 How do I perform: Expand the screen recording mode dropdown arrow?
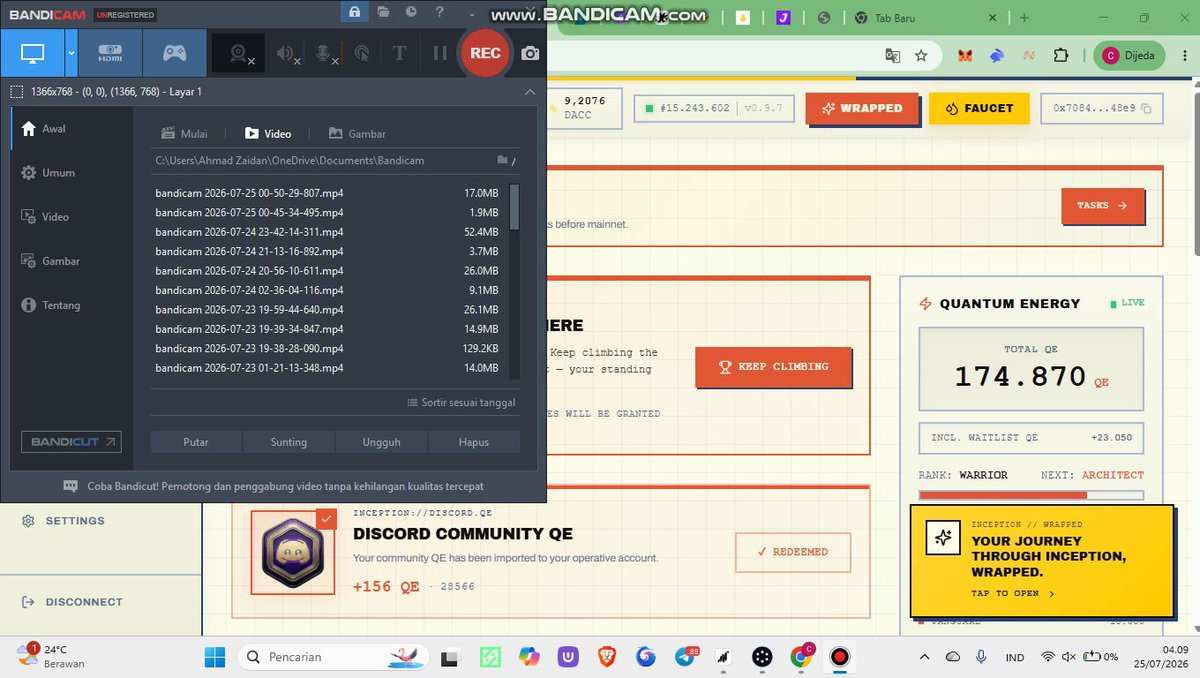[x=71, y=53]
